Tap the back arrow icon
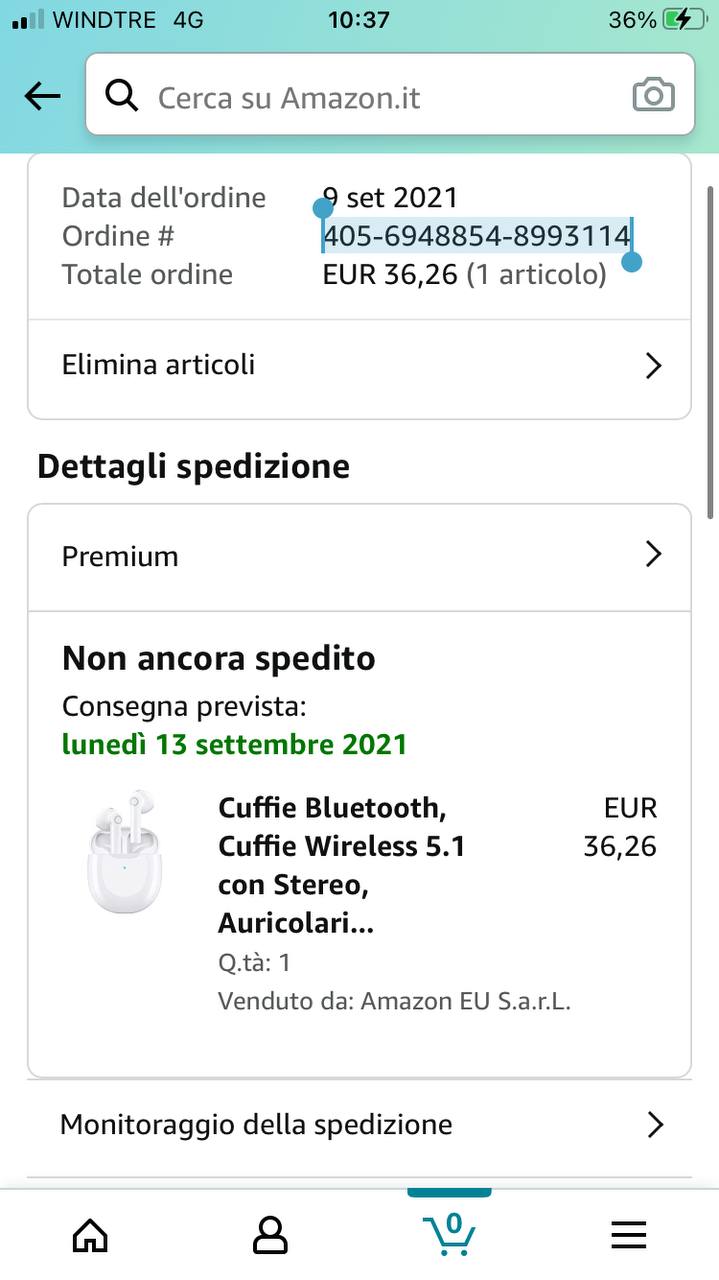This screenshot has width=719, height=1280. (x=42, y=96)
